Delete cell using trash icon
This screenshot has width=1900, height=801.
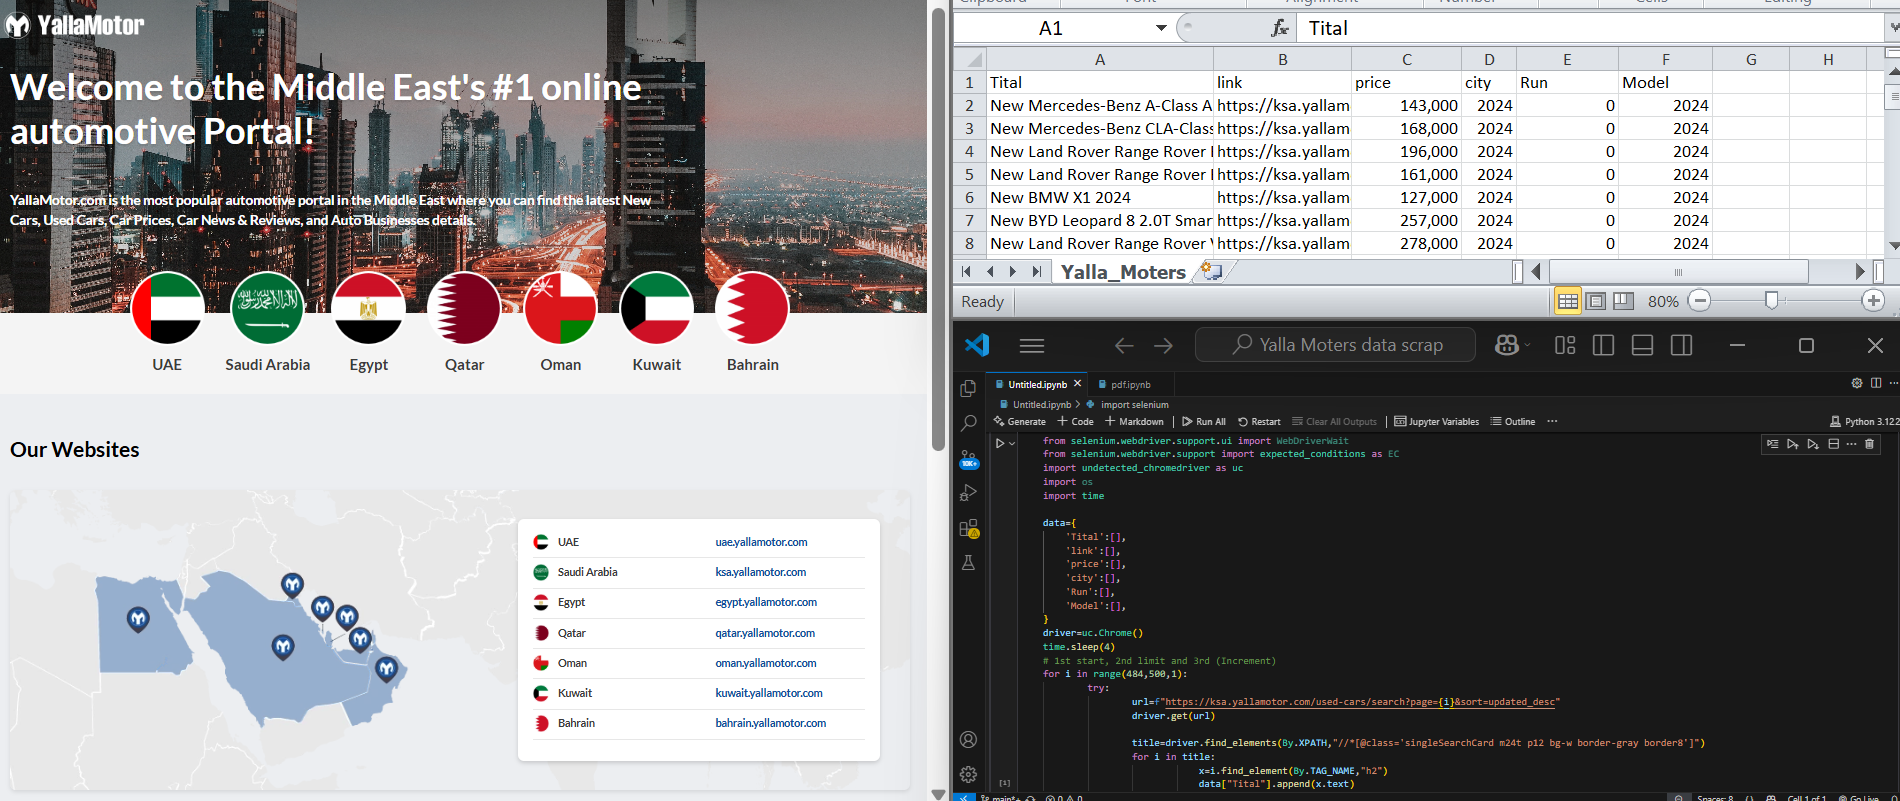[x=1869, y=444]
